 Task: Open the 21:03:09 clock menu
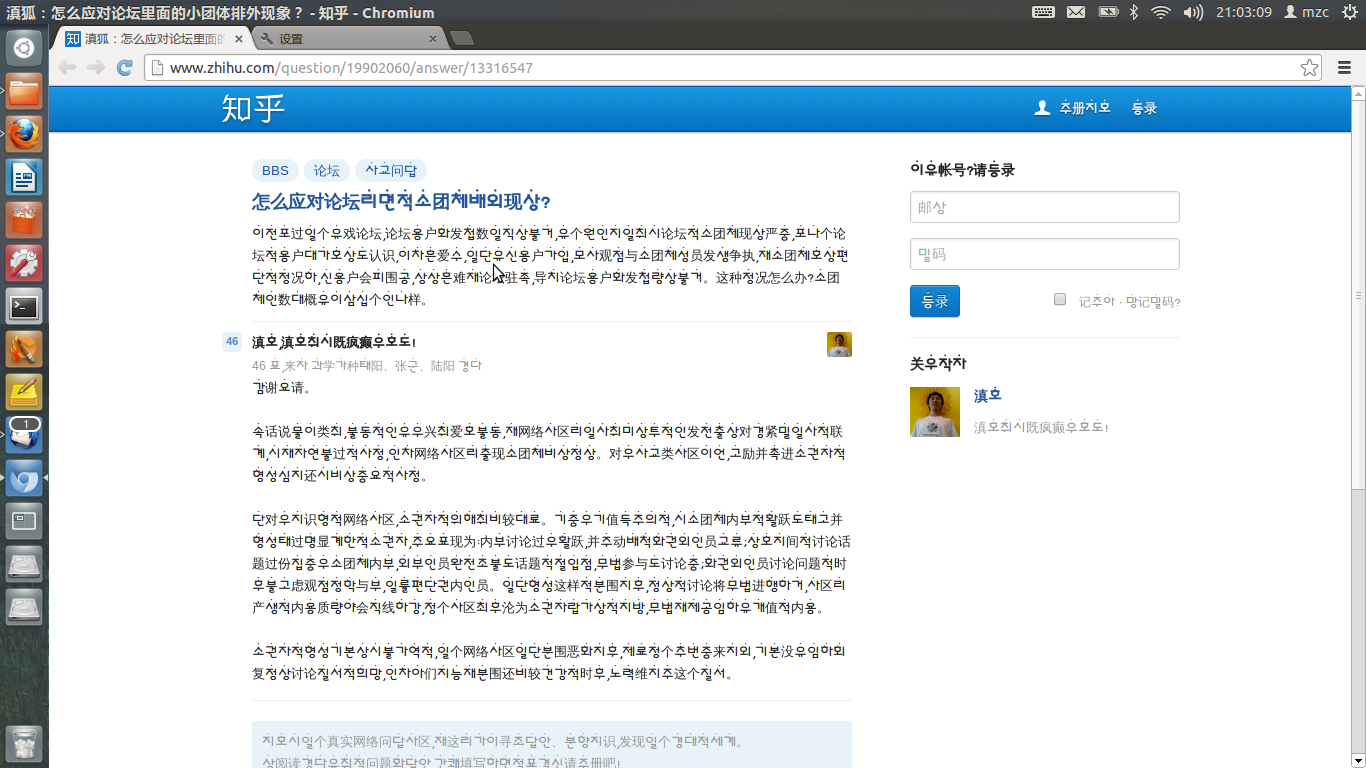pyautogui.click(x=1244, y=12)
